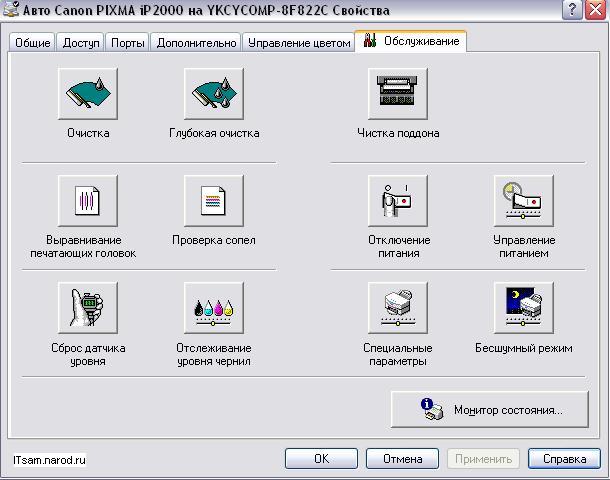The height and width of the screenshot is (480, 610).
Task: Open Управление питанием auto power settings
Action: coord(524,201)
